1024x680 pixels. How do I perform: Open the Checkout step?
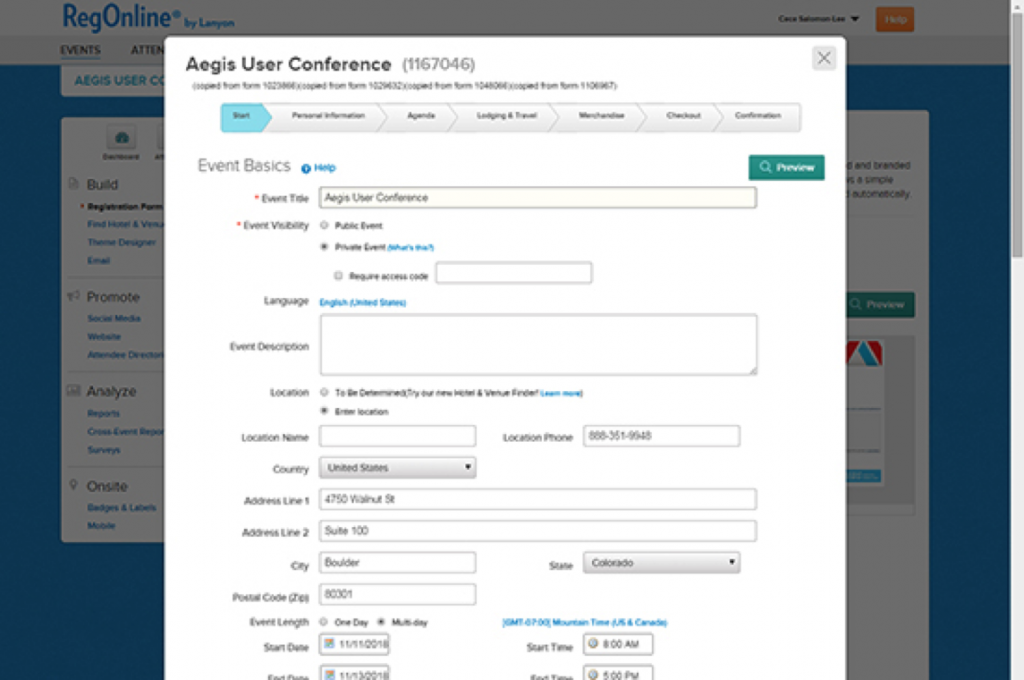click(684, 116)
